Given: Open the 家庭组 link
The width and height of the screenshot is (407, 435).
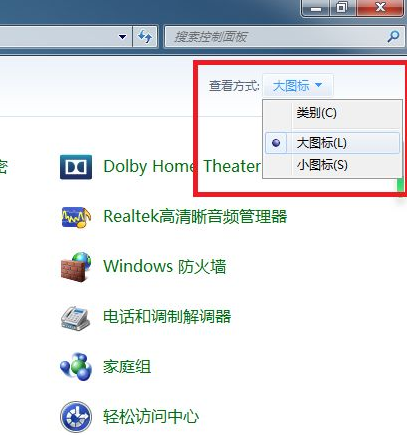Looking at the screenshot, I should 127,366.
